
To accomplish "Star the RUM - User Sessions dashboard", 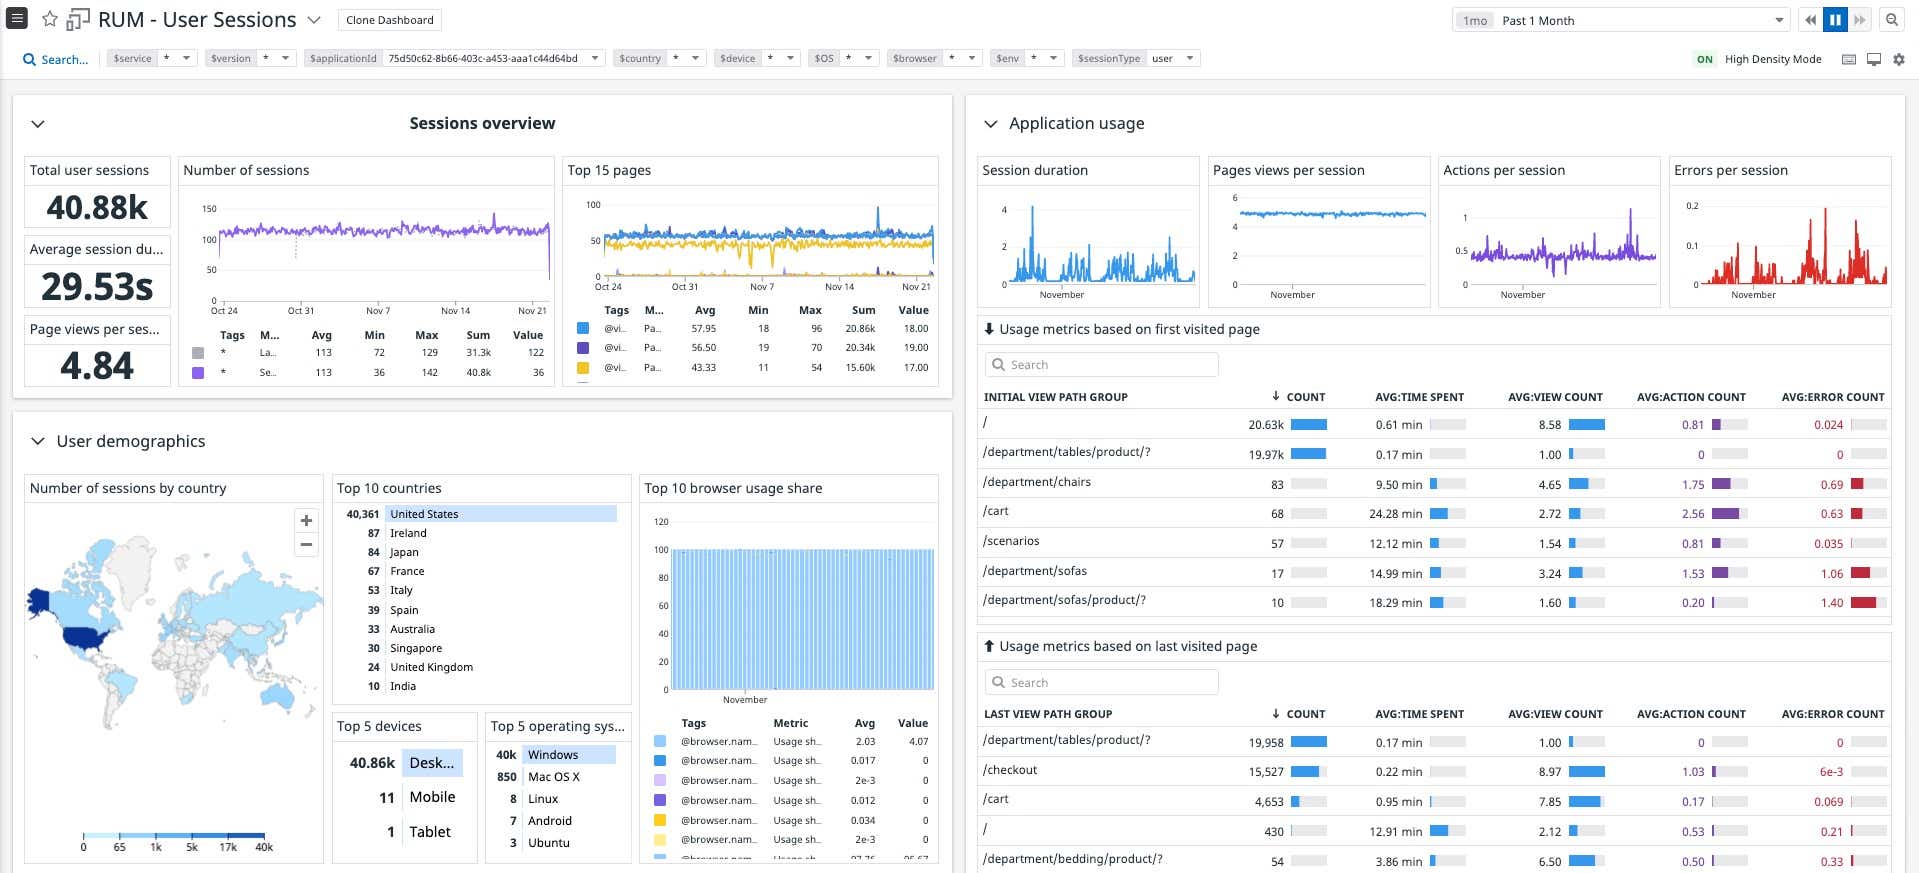I will 50,20.
